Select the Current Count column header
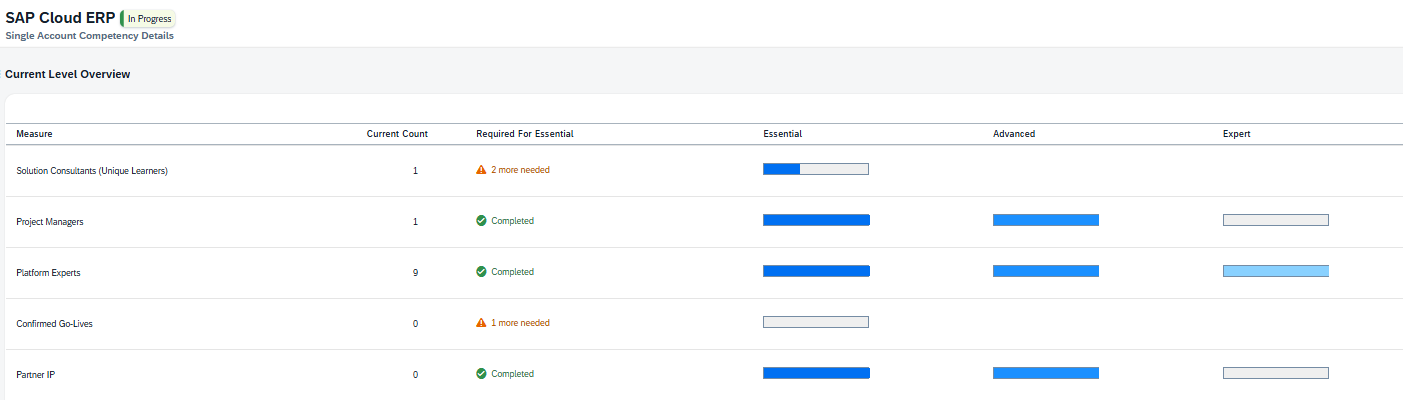The width and height of the screenshot is (1403, 400). point(397,134)
